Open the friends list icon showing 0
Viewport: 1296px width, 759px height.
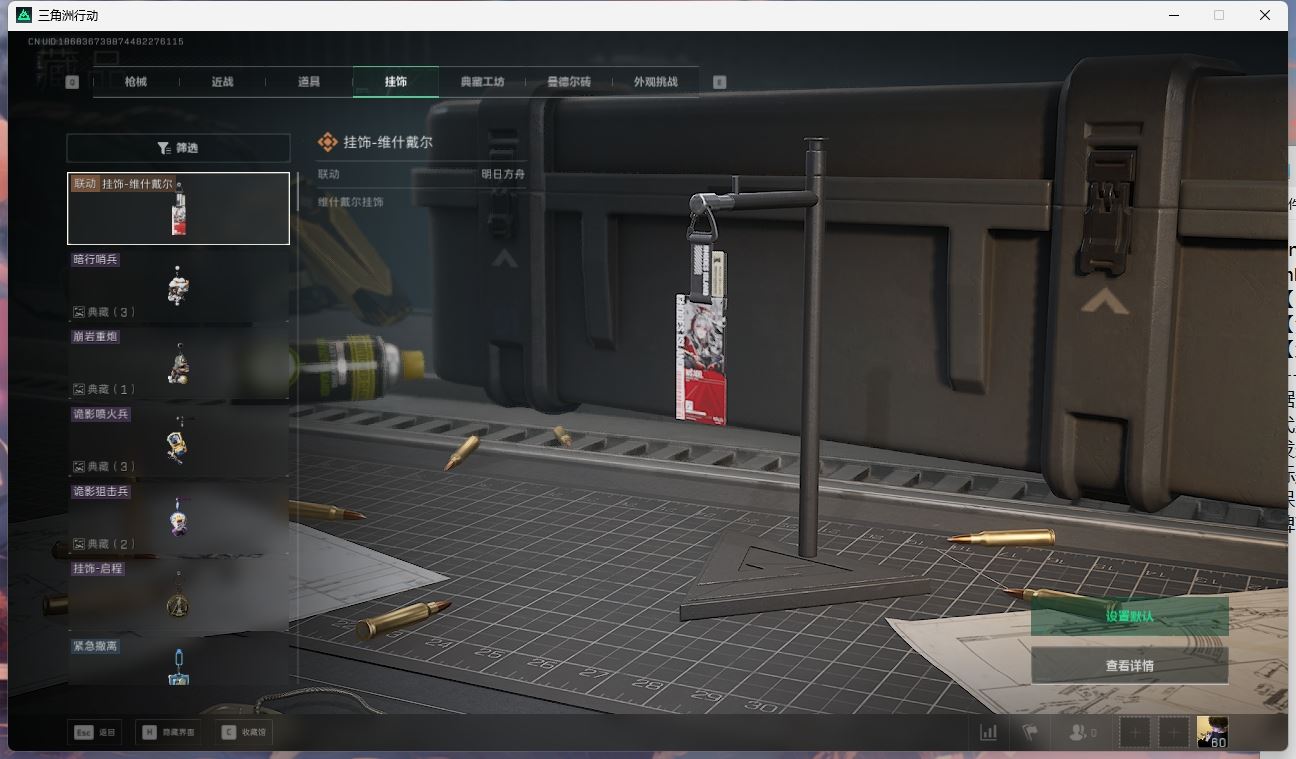1078,732
